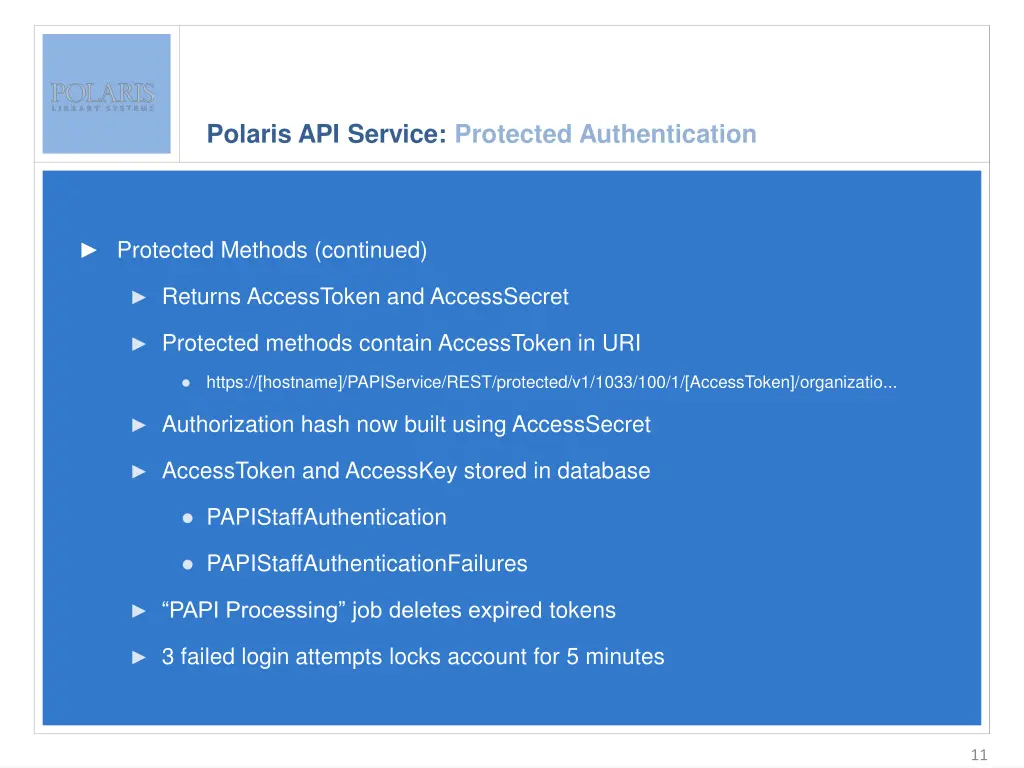Click the round bullet before the https URL
The width and height of the screenshot is (1024, 768).
tap(187, 382)
